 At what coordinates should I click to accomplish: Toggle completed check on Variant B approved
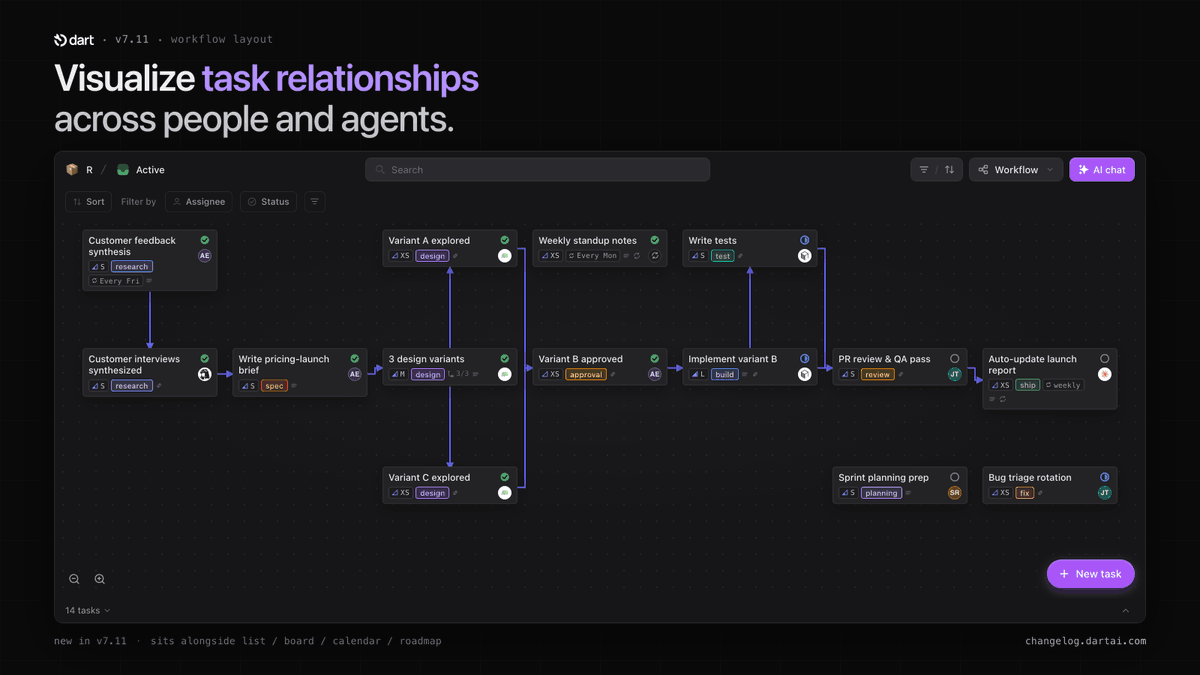pyautogui.click(x=655, y=359)
